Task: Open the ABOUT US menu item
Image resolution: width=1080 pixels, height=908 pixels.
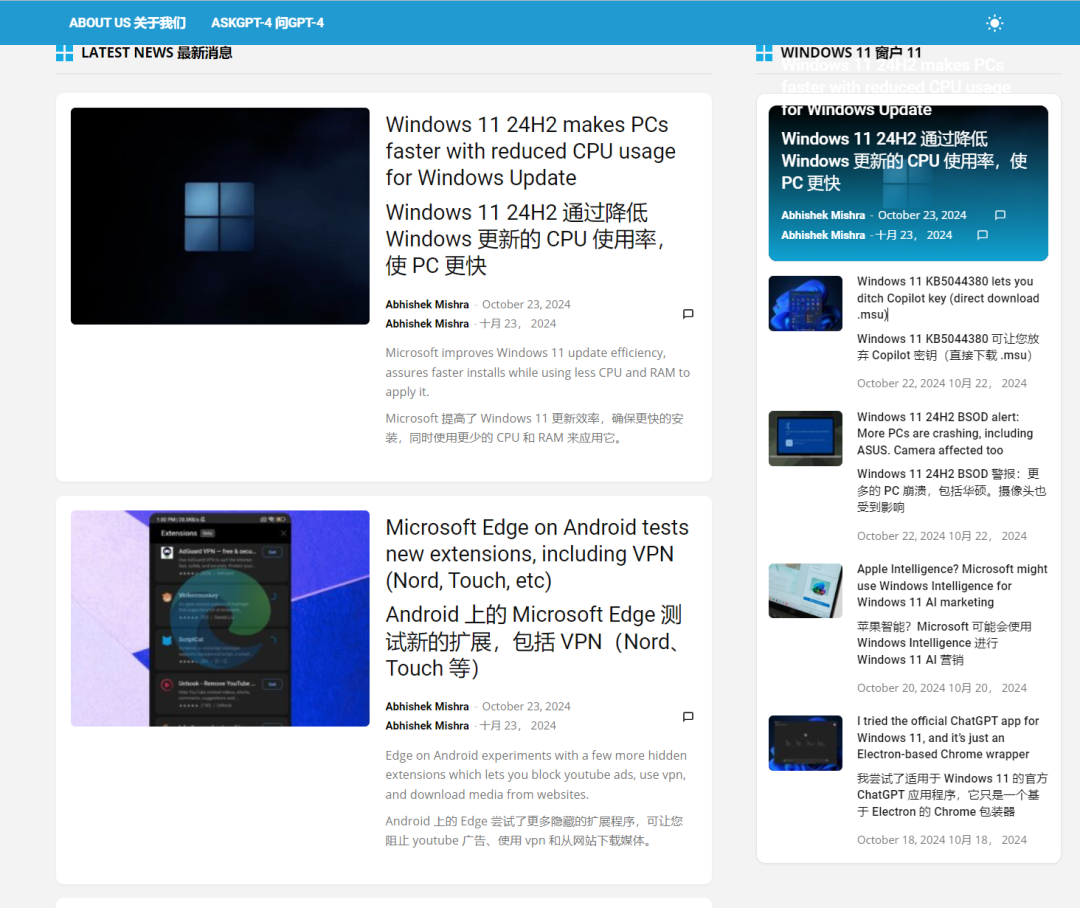Action: 127,23
